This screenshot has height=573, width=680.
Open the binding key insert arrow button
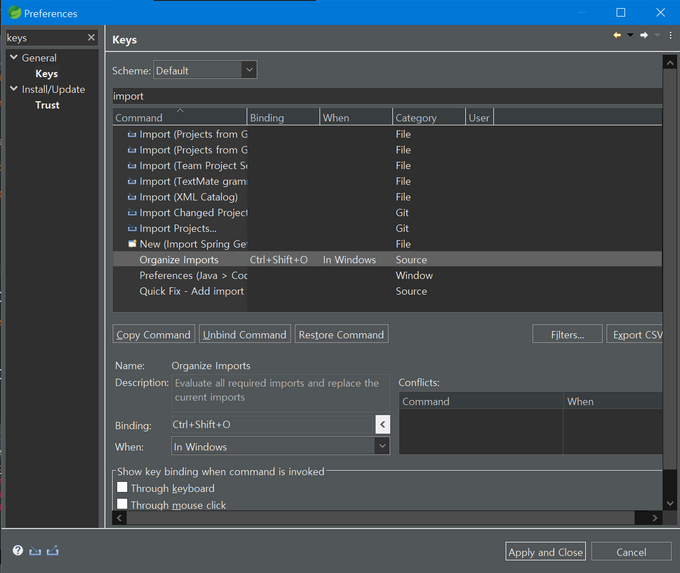coord(382,424)
